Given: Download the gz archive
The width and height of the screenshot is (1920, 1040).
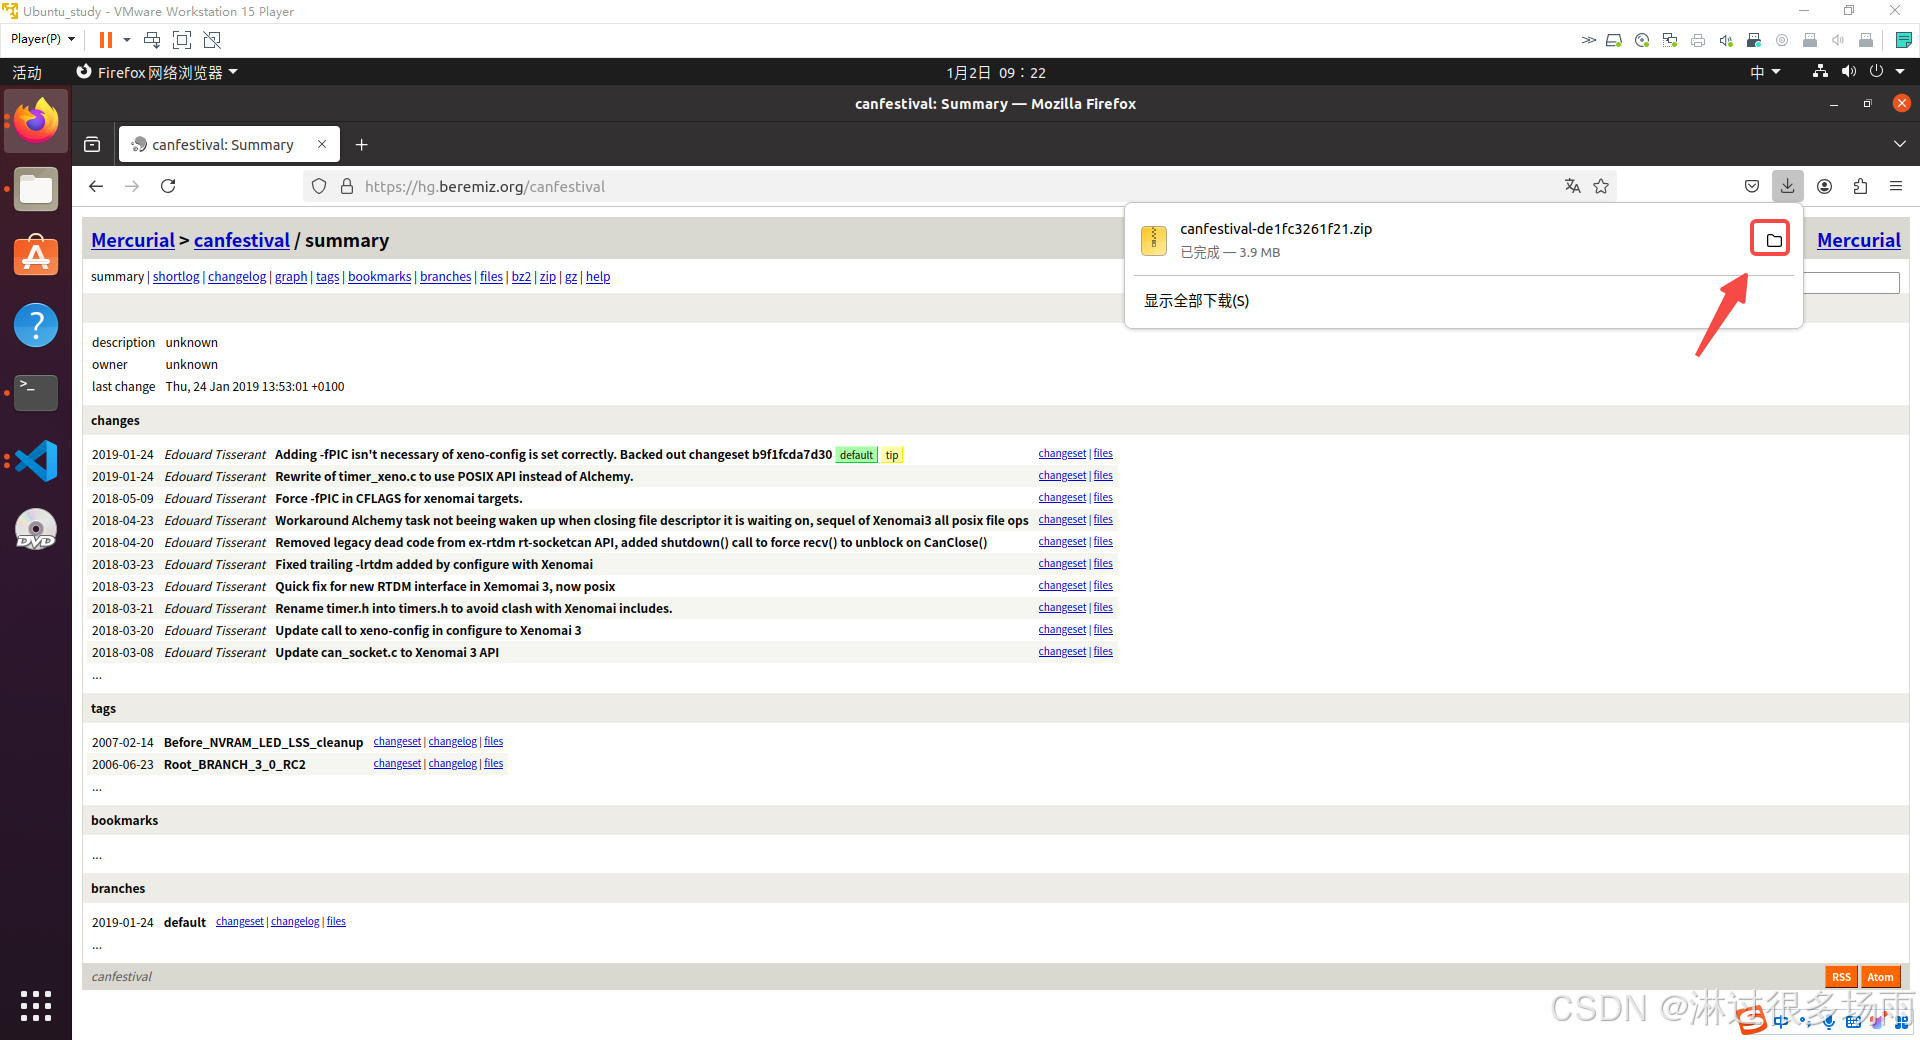Looking at the screenshot, I should tap(571, 277).
